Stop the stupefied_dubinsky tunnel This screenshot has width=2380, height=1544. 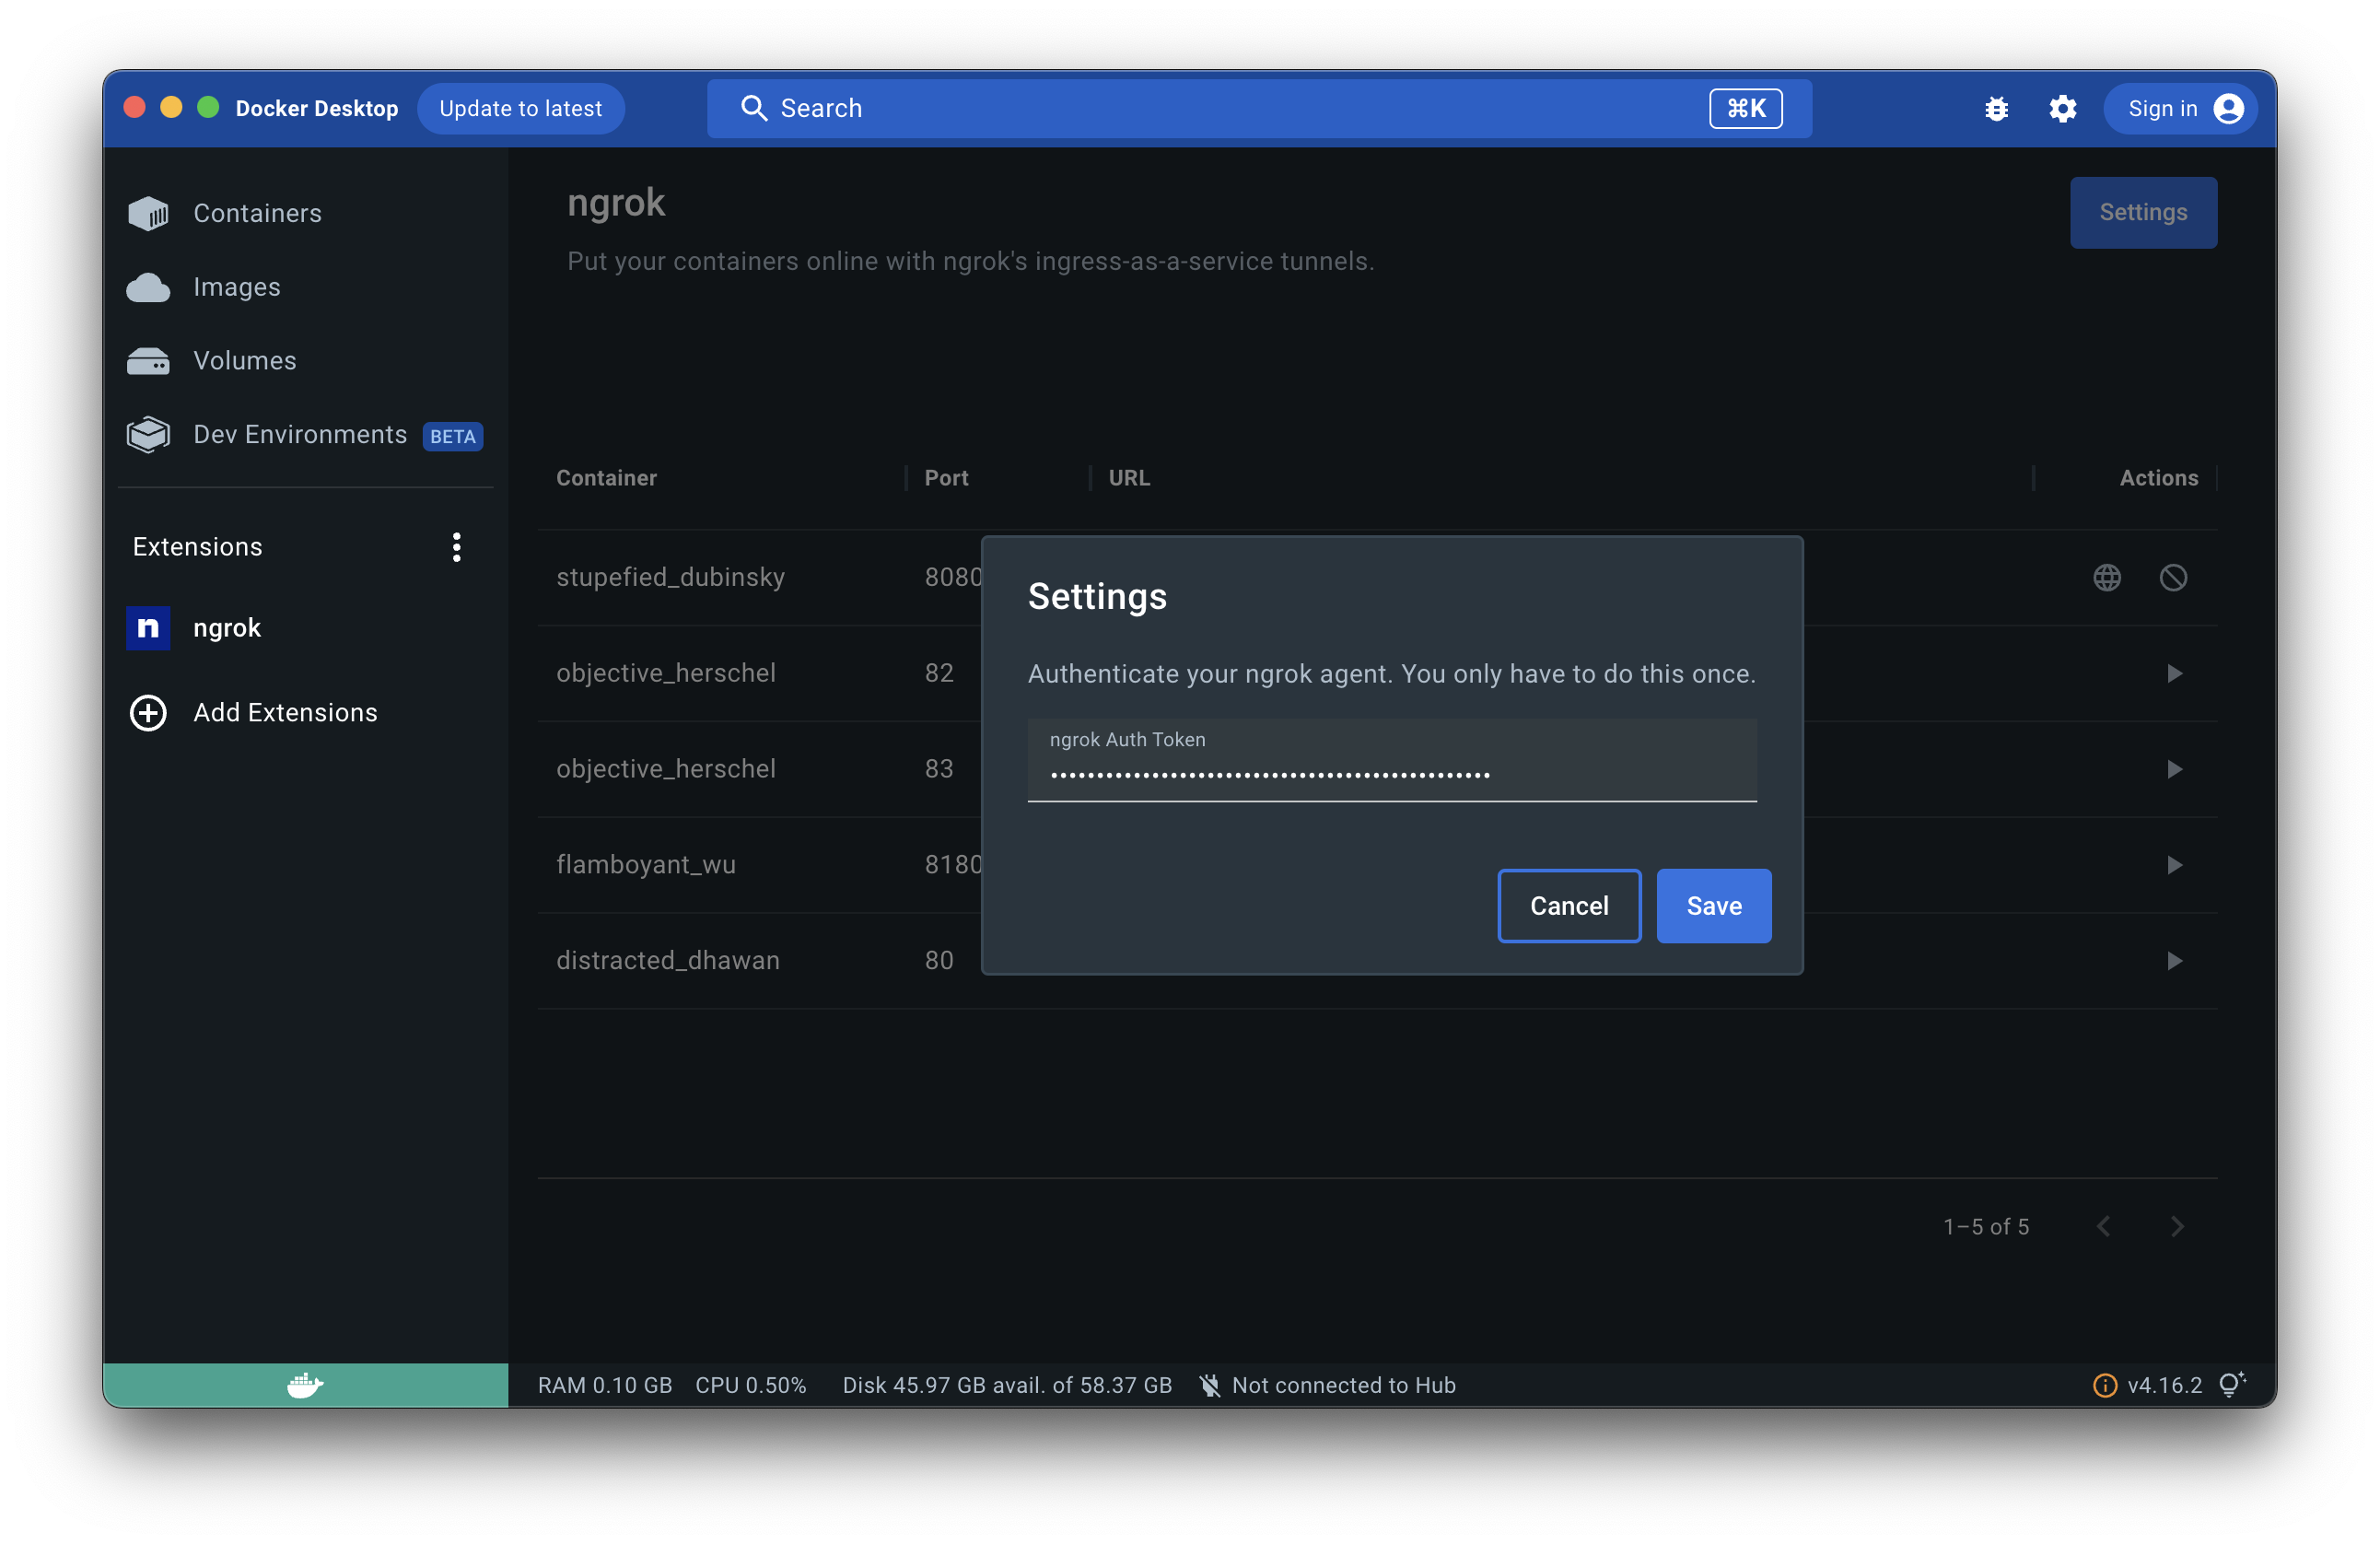pos(2173,577)
